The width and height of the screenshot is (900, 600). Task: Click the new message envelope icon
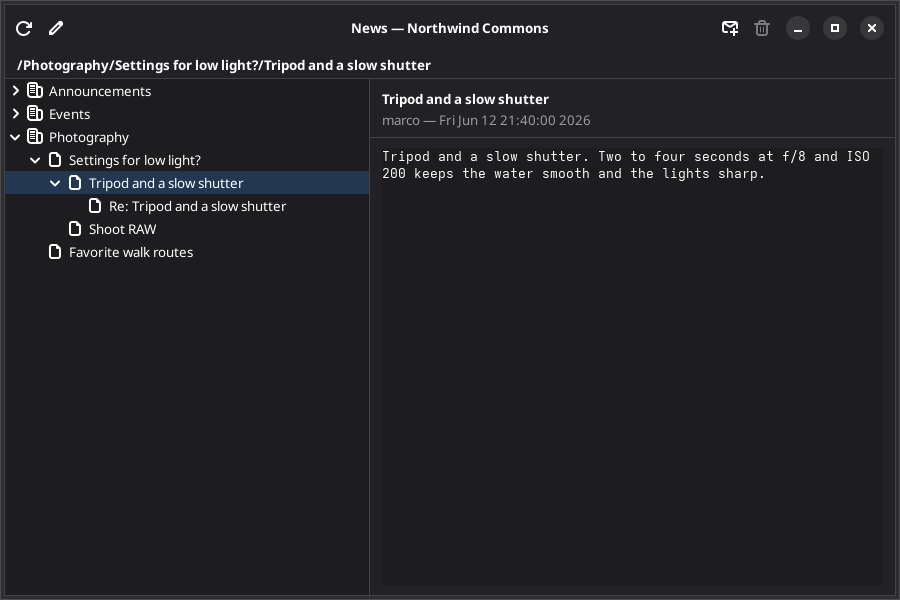tap(730, 28)
